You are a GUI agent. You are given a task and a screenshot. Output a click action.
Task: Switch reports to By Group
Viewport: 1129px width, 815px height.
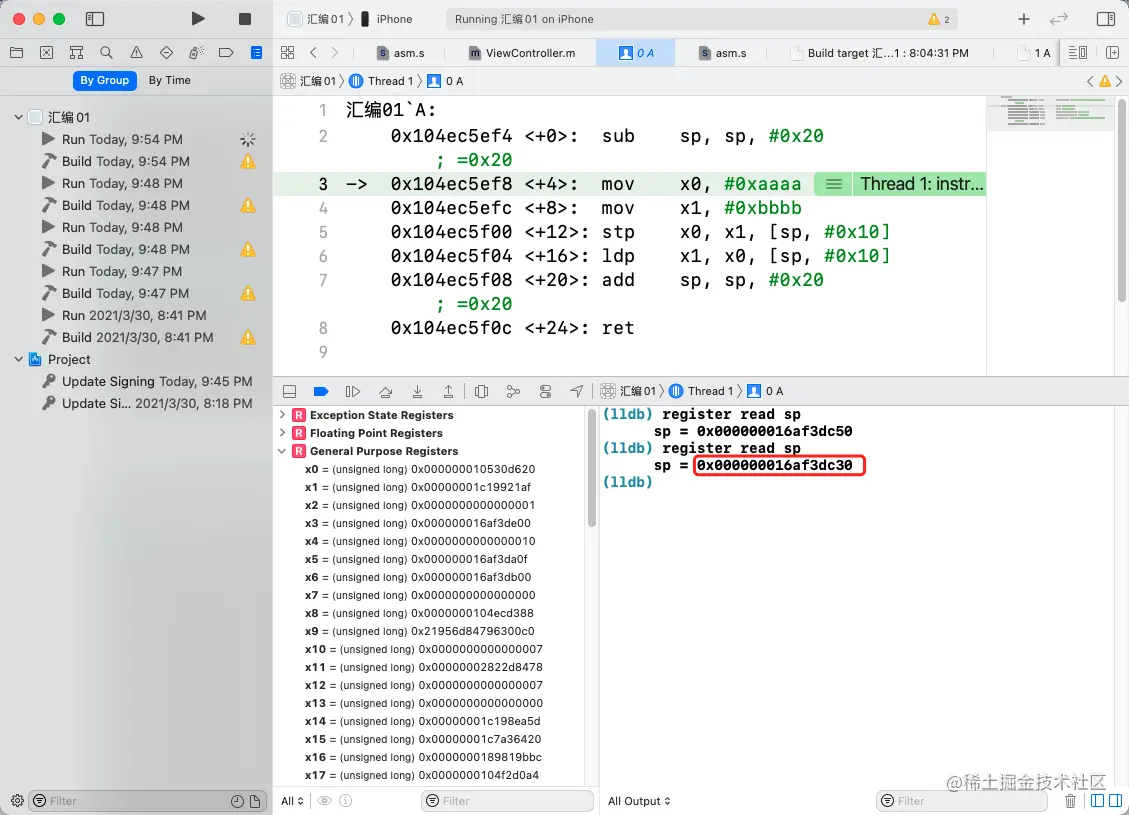(104, 80)
